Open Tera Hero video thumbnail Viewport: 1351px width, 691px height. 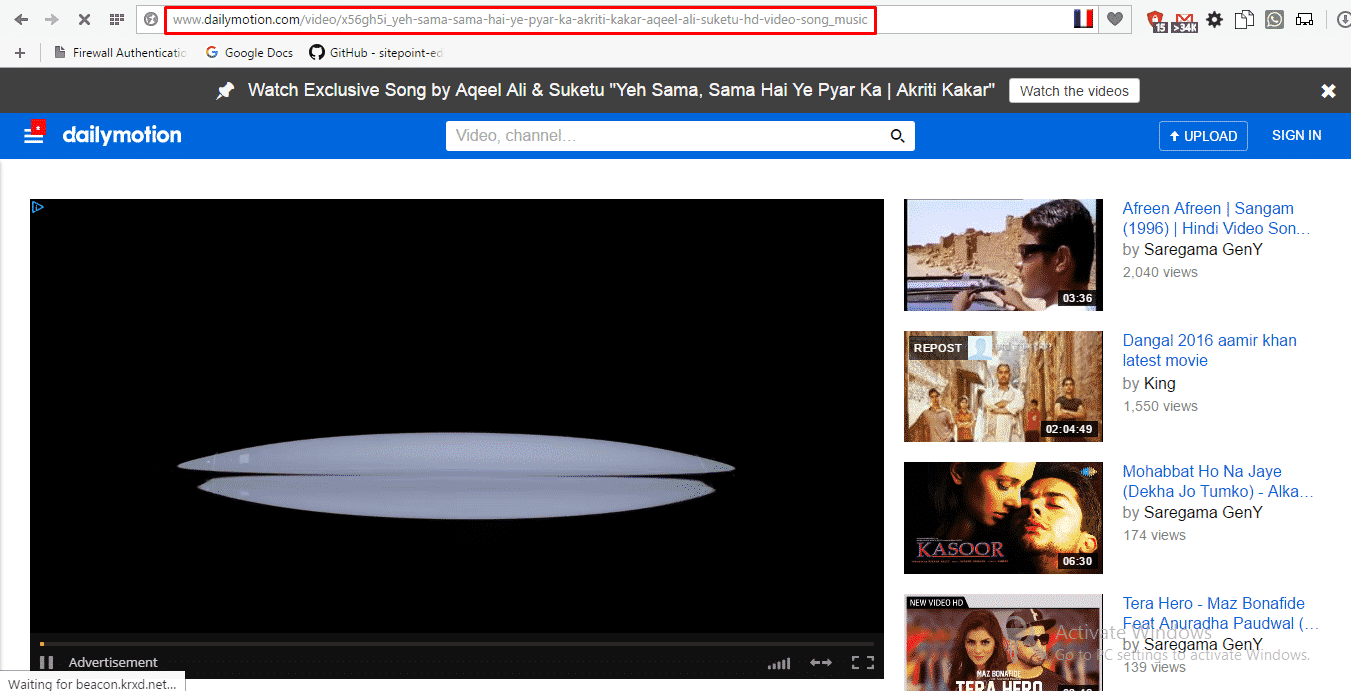pos(1003,642)
